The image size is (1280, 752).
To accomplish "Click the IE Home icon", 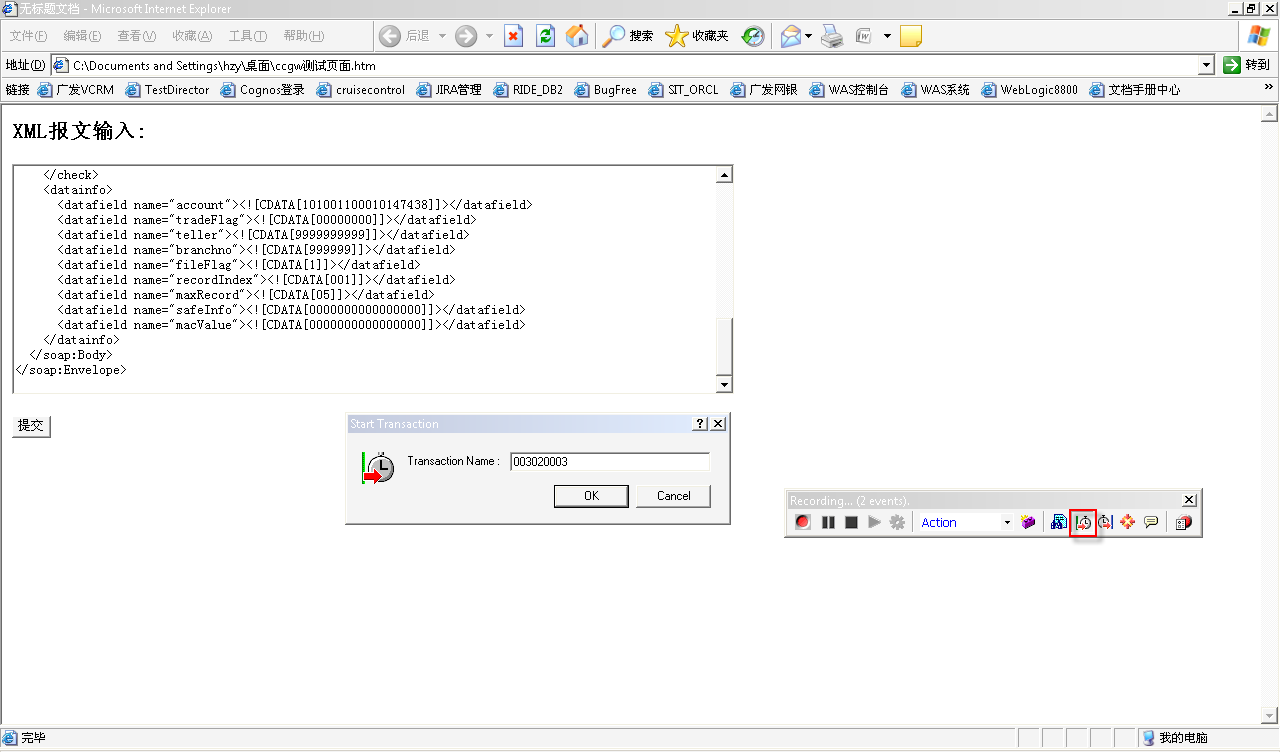I will (577, 36).
